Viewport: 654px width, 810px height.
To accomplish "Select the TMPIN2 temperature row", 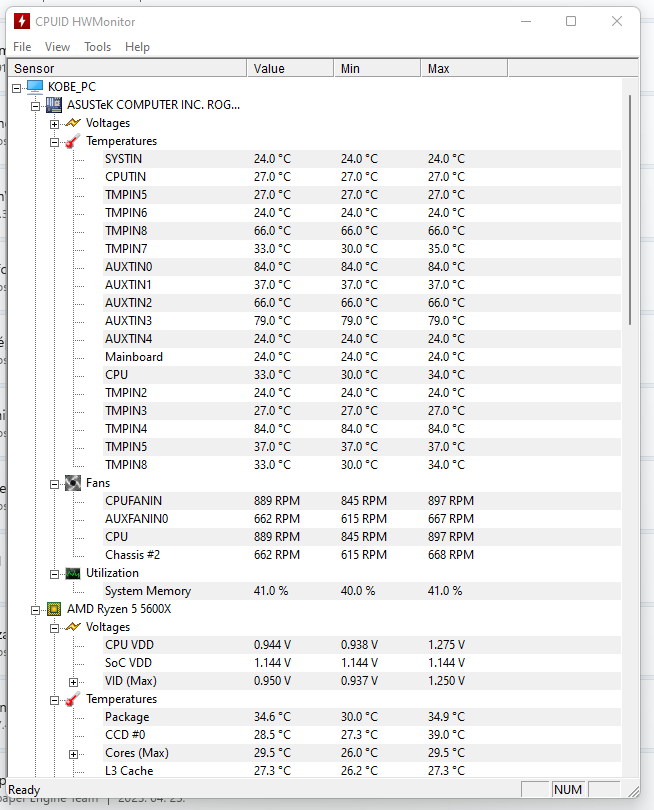I will pyautogui.click(x=362, y=393).
